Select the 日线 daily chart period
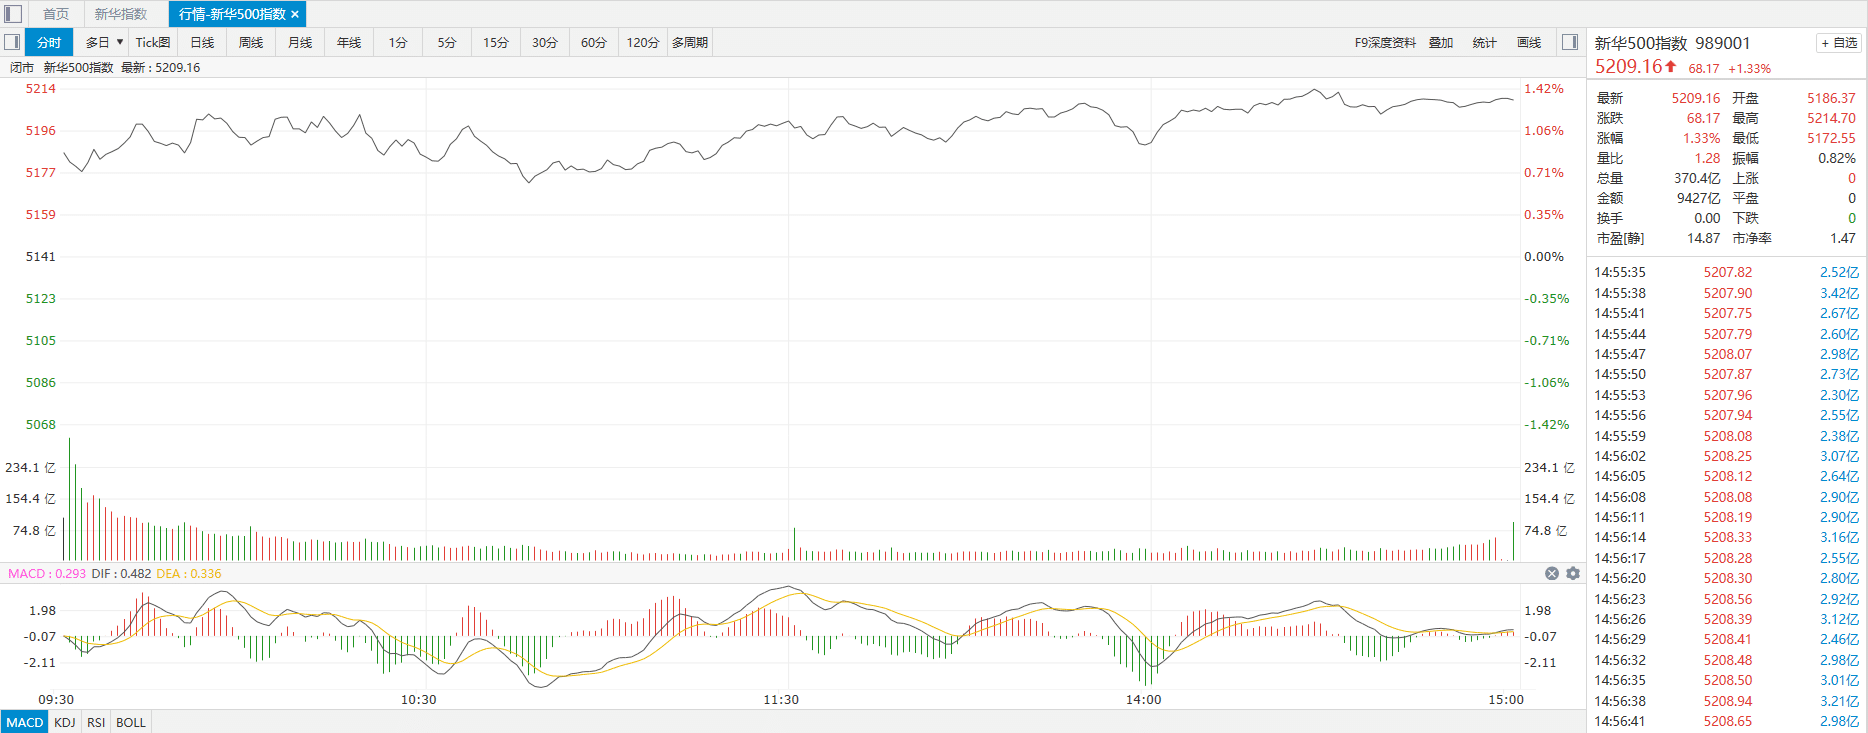This screenshot has width=1868, height=733. 202,42
